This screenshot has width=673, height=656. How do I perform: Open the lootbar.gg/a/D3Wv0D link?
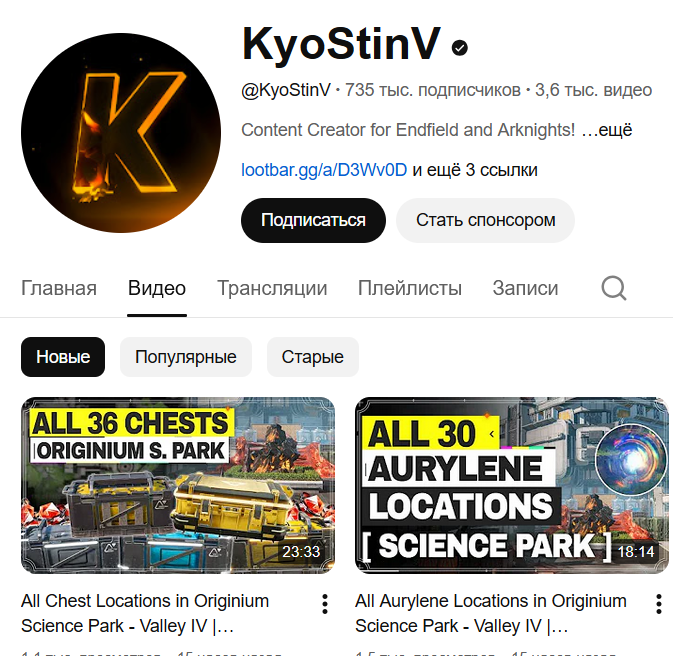click(324, 170)
